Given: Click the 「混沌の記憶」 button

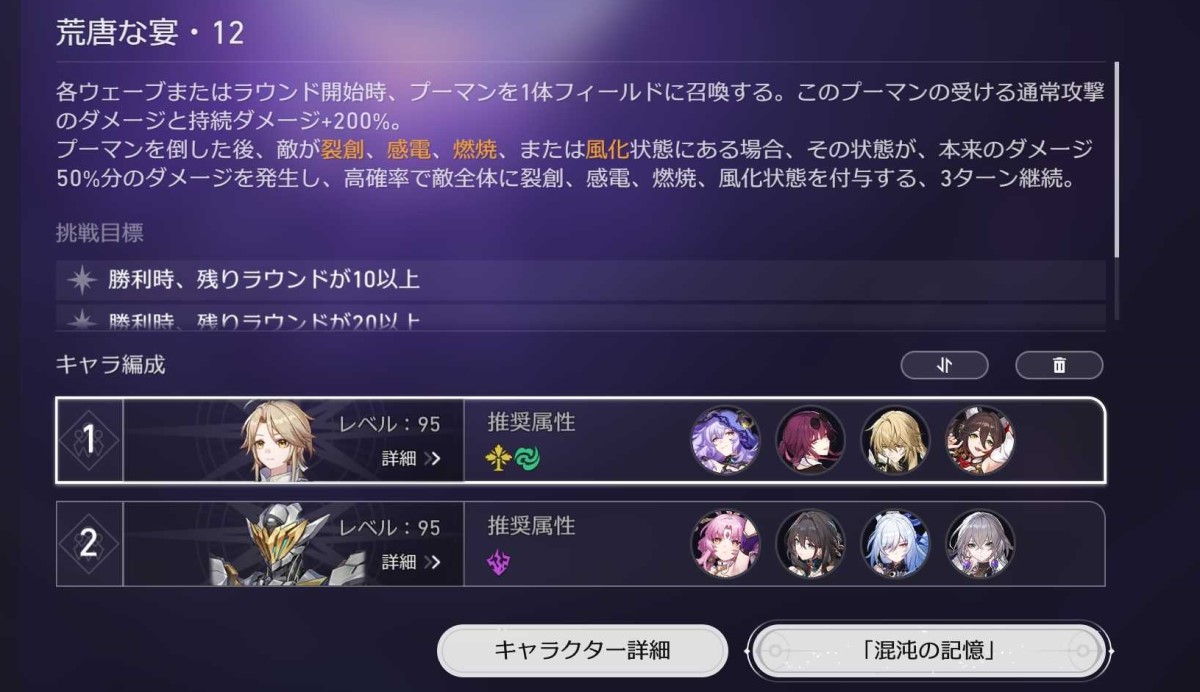Looking at the screenshot, I should click(x=928, y=650).
